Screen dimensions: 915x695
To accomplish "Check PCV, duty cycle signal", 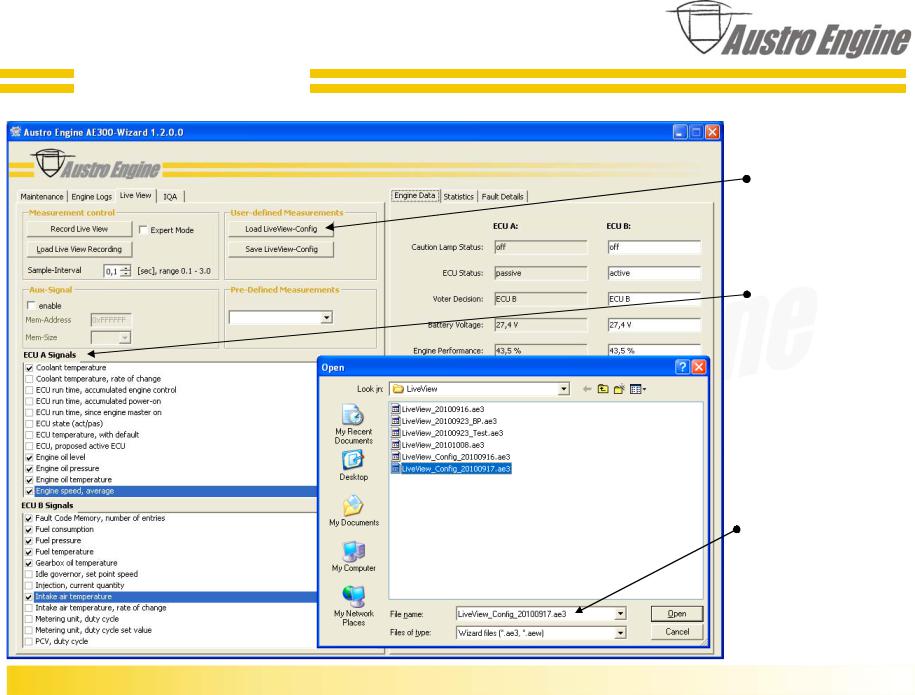I will tap(29, 642).
